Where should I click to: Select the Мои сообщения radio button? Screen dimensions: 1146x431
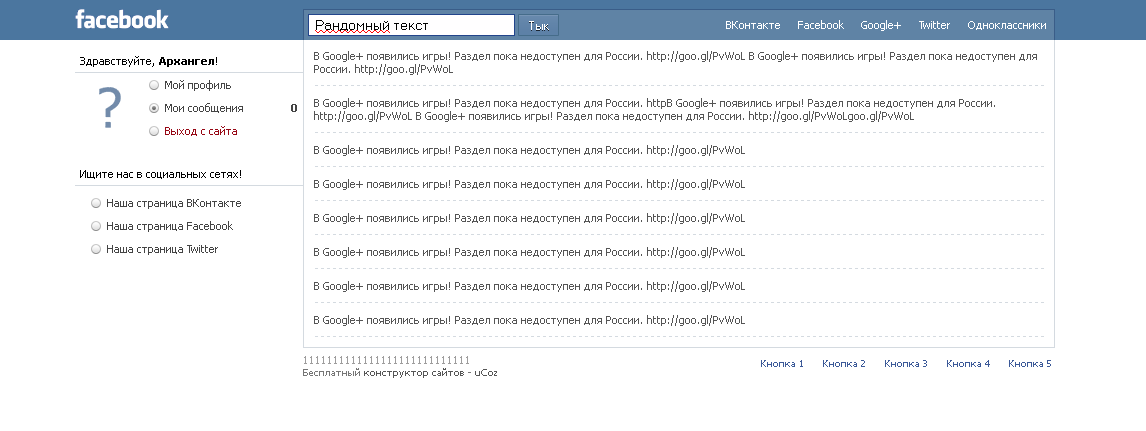pyautogui.click(x=154, y=108)
